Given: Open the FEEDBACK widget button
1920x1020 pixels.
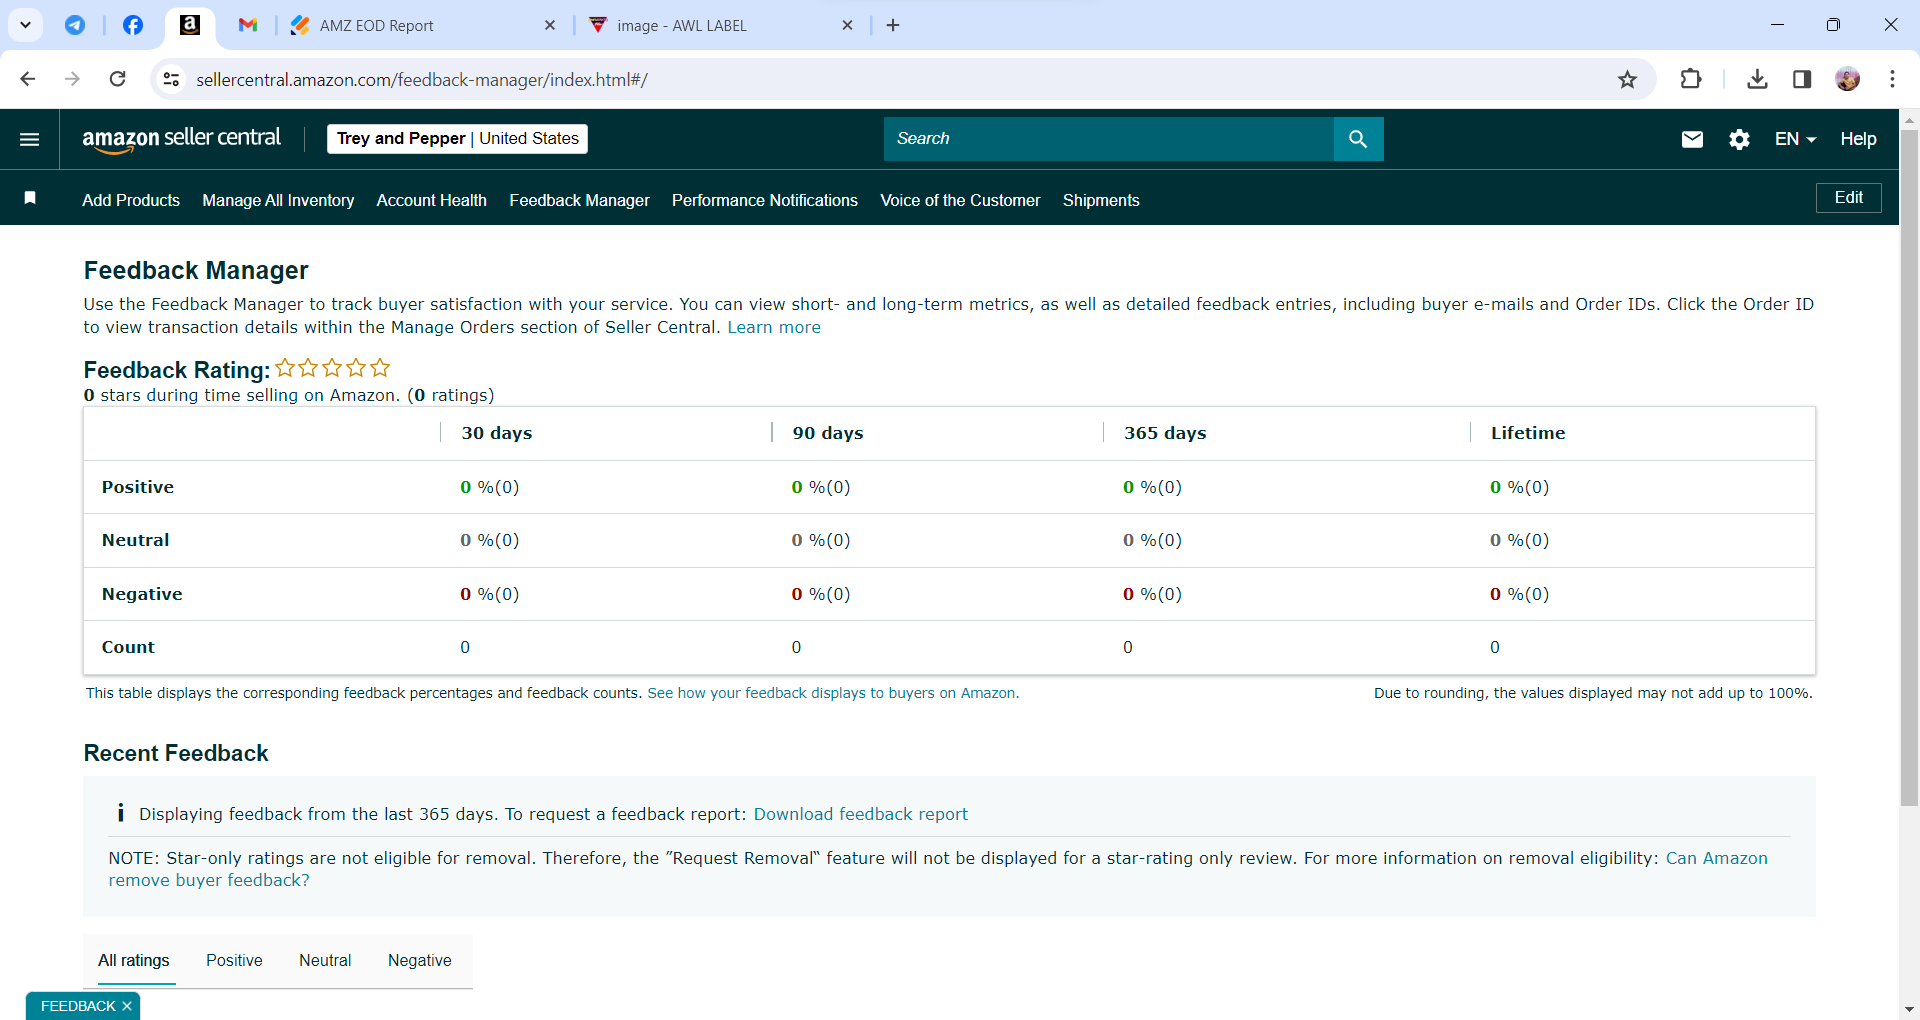Looking at the screenshot, I should pos(78,1006).
